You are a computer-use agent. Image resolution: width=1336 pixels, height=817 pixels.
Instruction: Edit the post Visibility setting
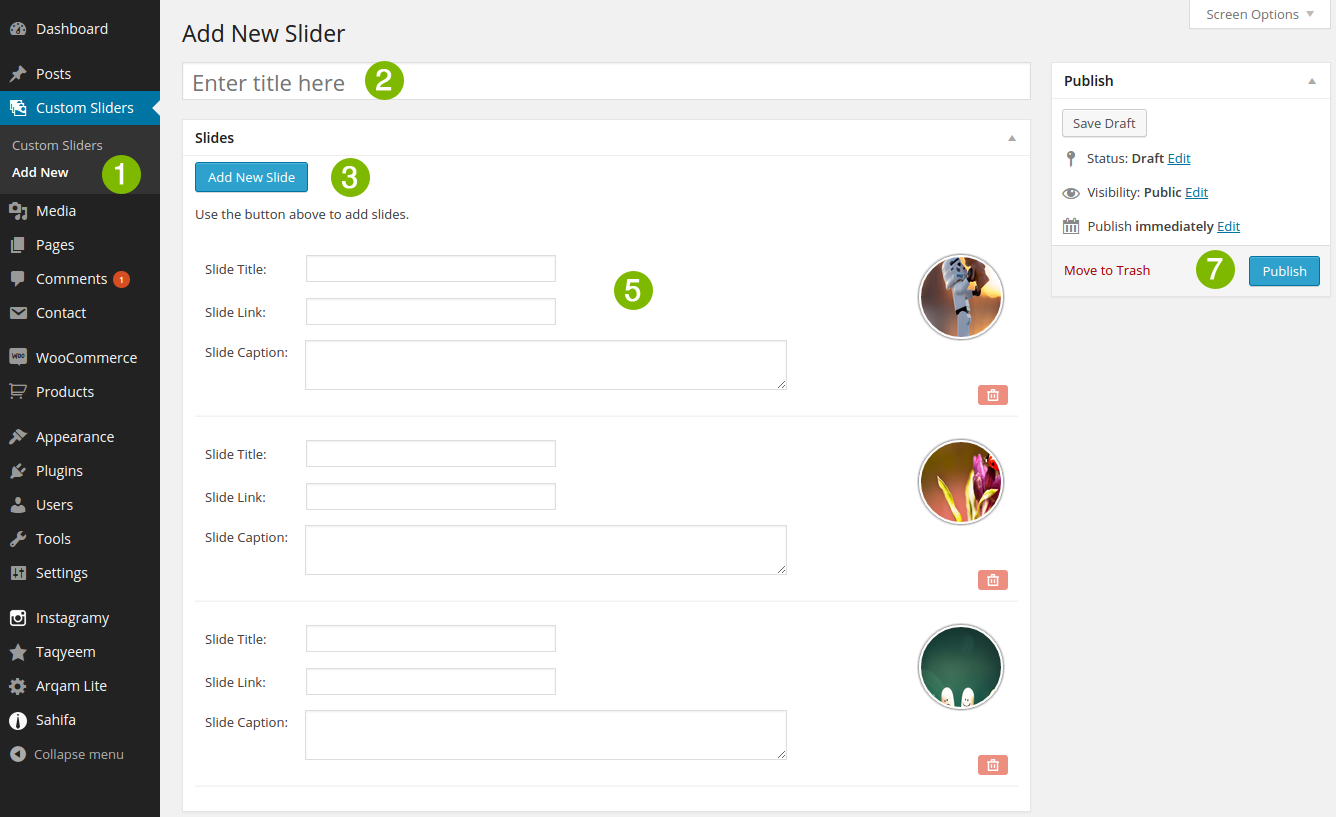pos(1196,192)
